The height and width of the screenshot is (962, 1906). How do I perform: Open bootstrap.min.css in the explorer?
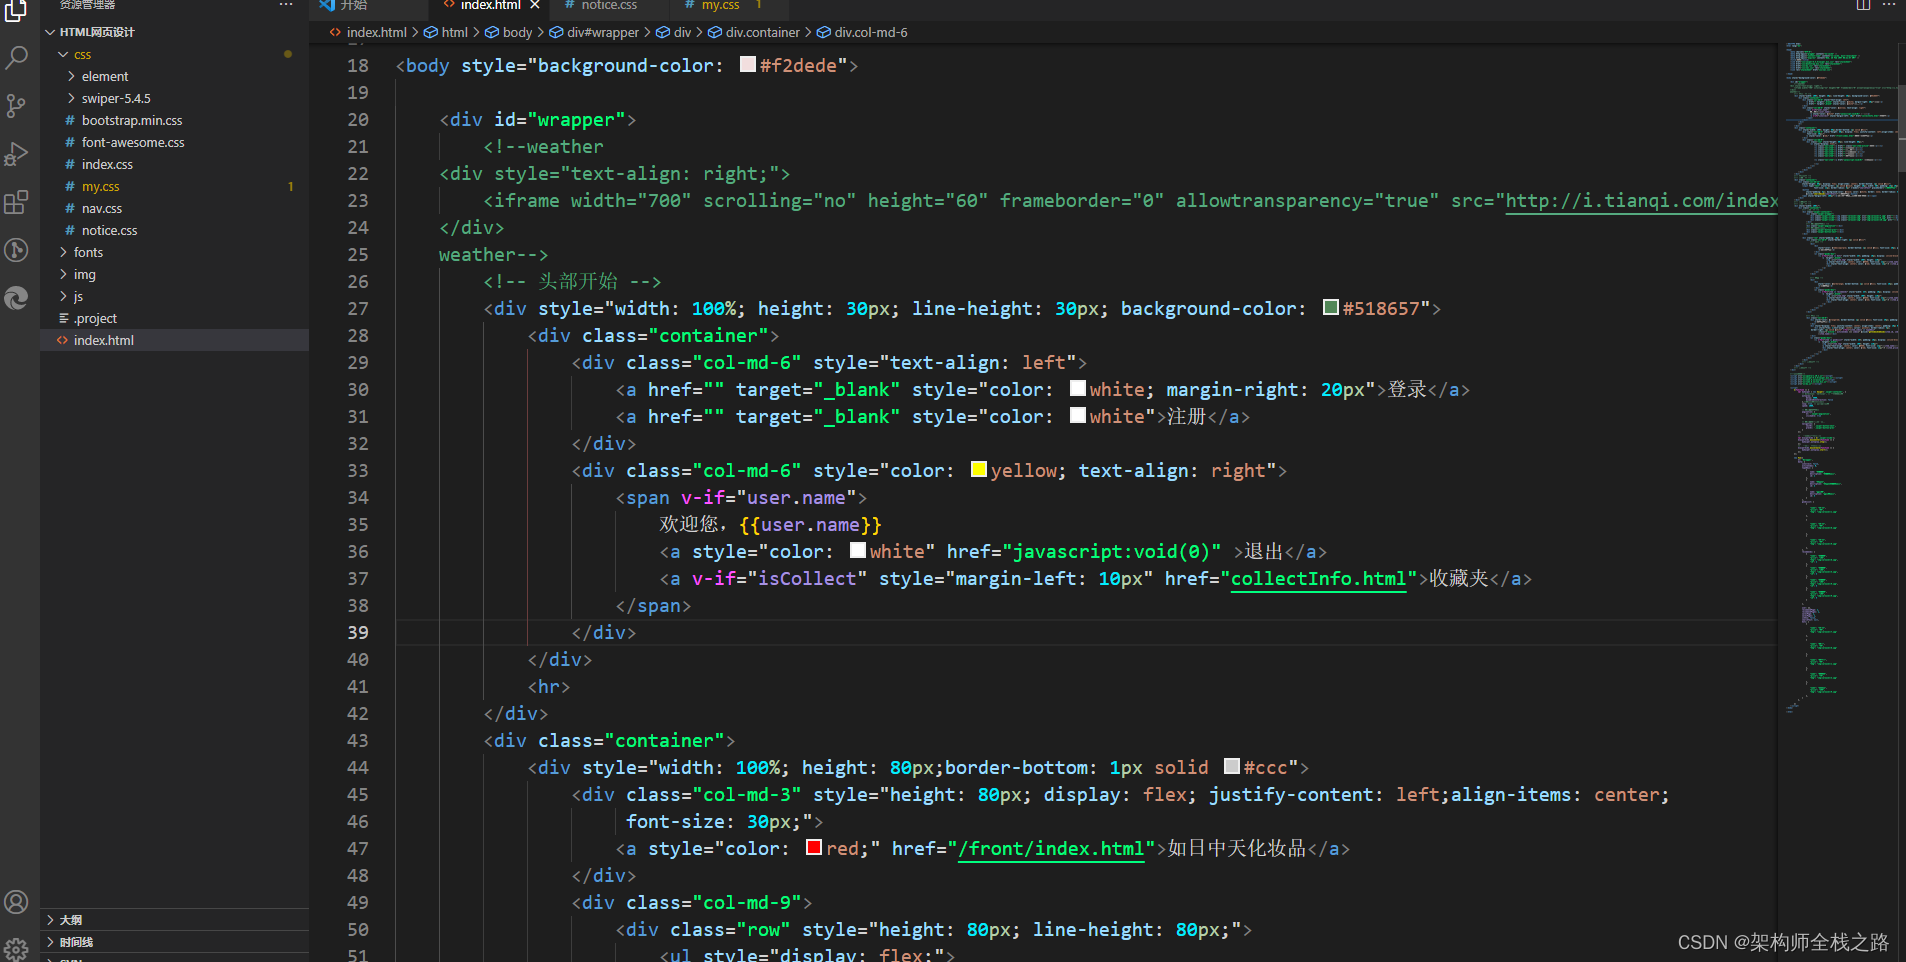tap(174, 120)
